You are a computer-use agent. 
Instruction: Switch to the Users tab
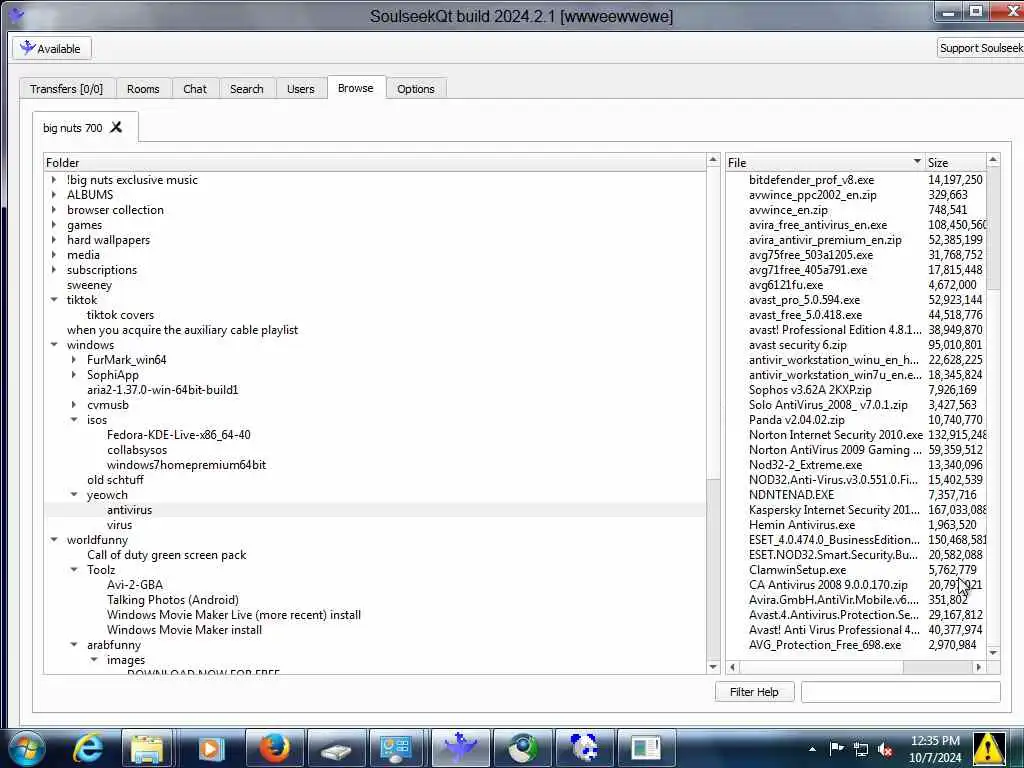pos(300,89)
